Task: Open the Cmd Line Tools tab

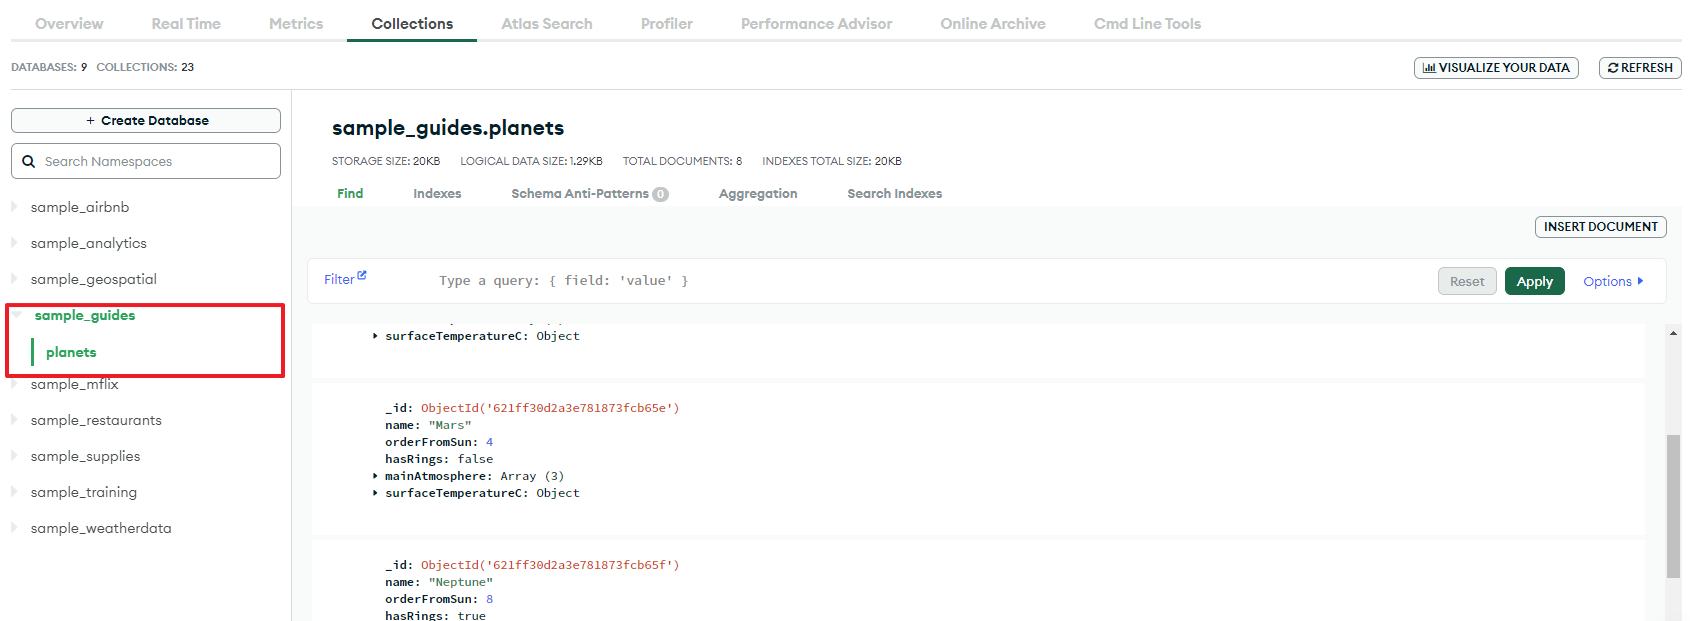Action: point(1147,23)
